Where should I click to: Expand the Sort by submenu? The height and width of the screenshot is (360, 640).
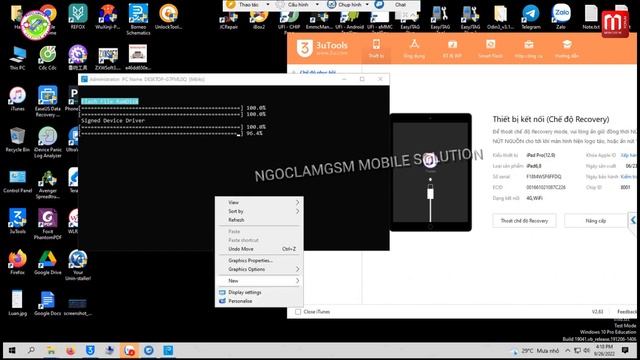(x=260, y=211)
